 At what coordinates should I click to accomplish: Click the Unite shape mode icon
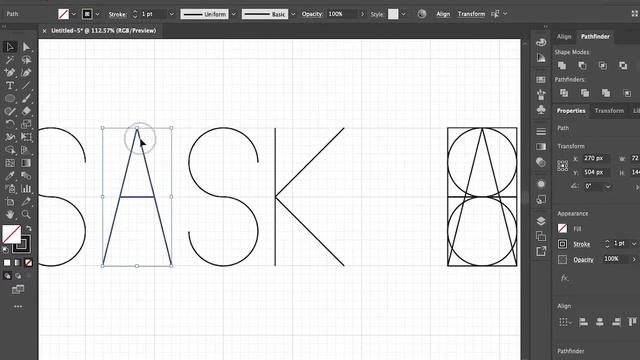coord(562,65)
